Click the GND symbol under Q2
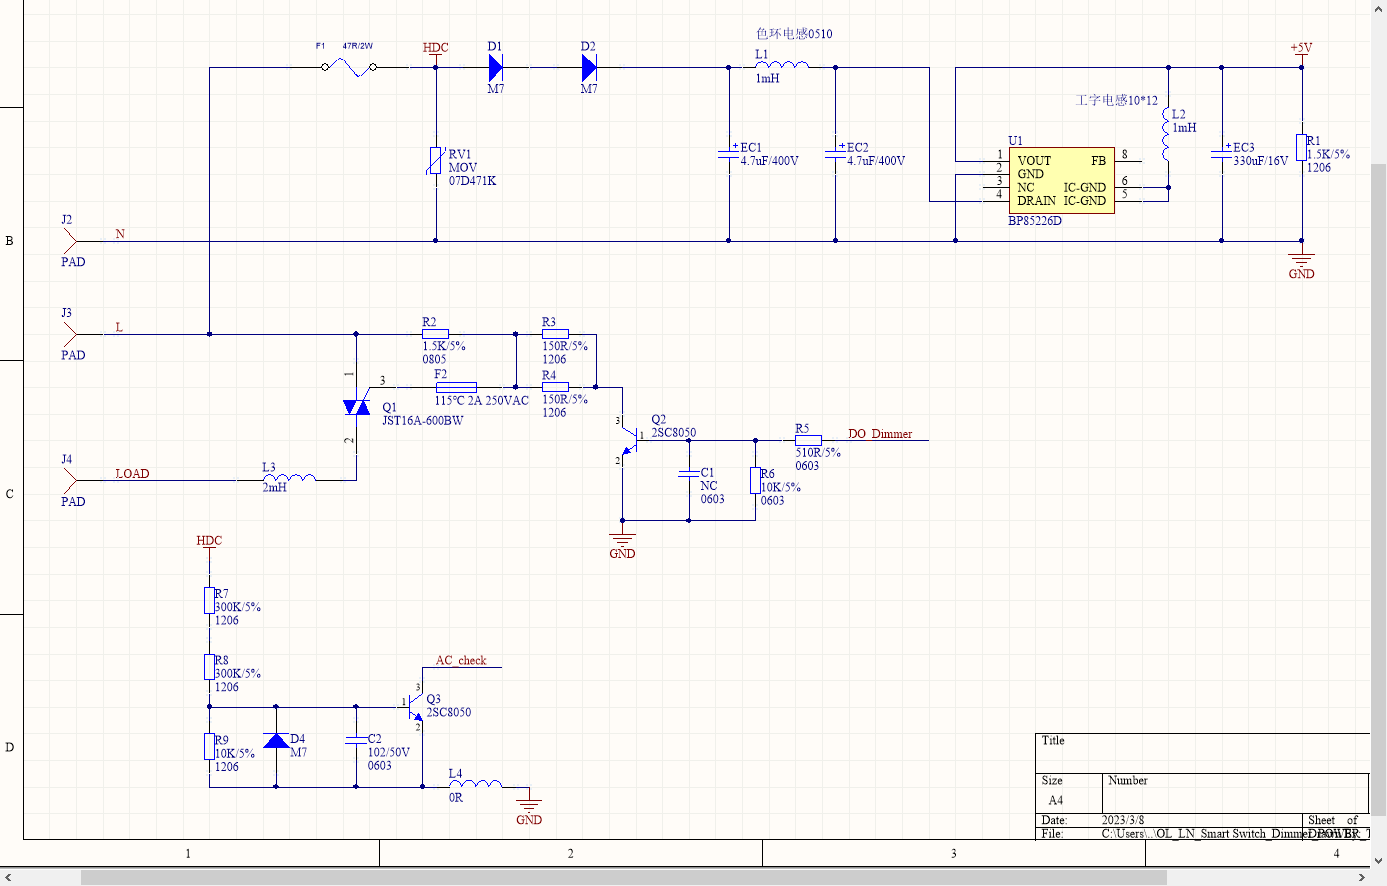 tap(622, 538)
